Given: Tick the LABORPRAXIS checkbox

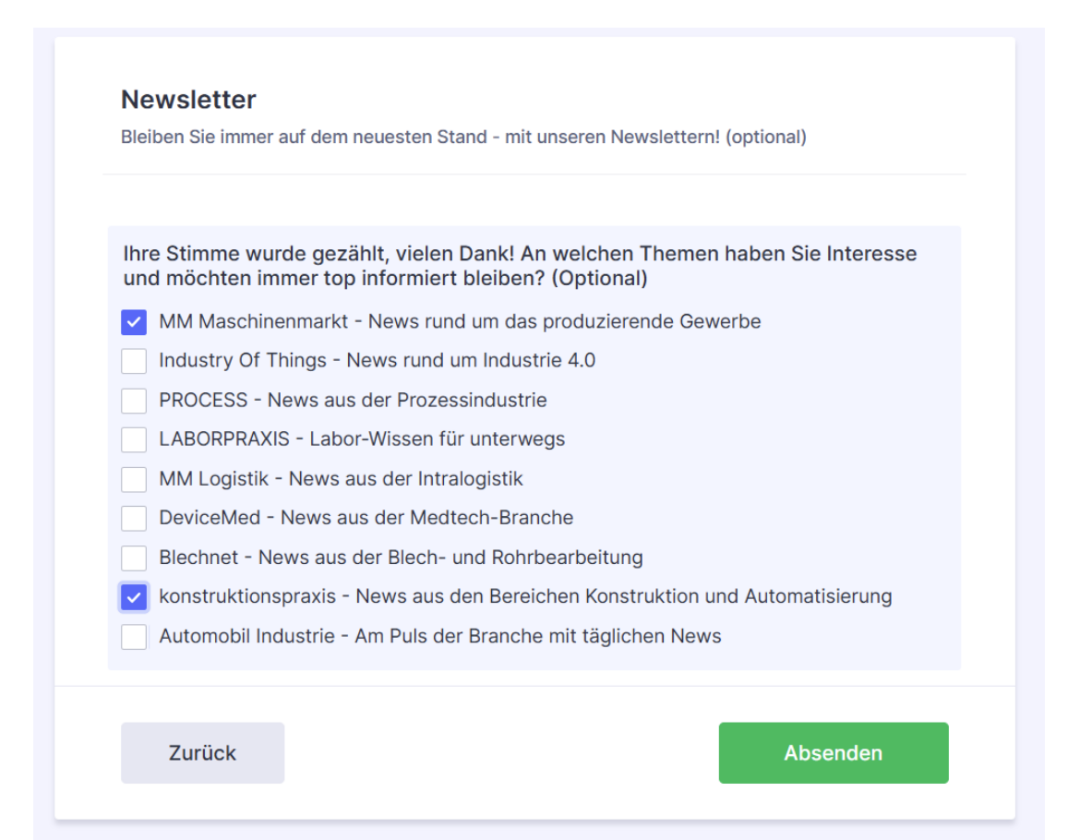Looking at the screenshot, I should [134, 440].
